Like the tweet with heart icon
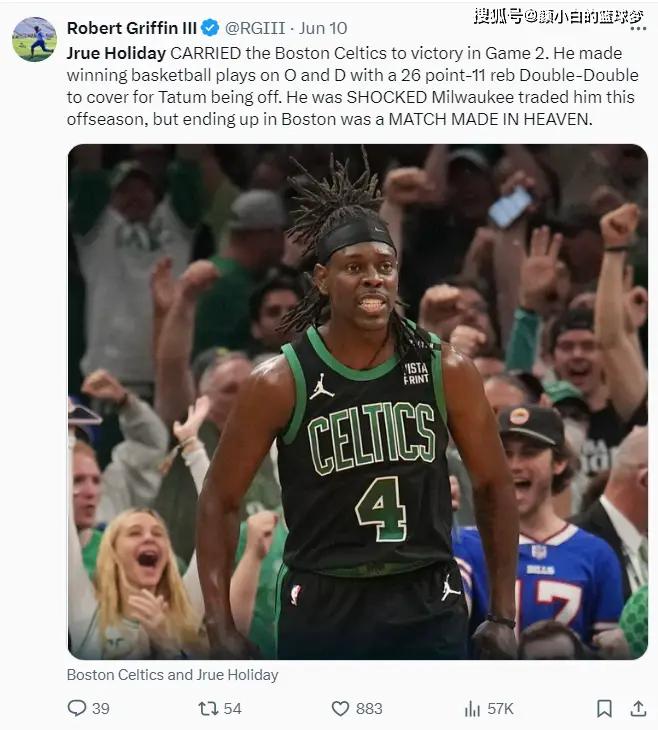 coord(340,708)
